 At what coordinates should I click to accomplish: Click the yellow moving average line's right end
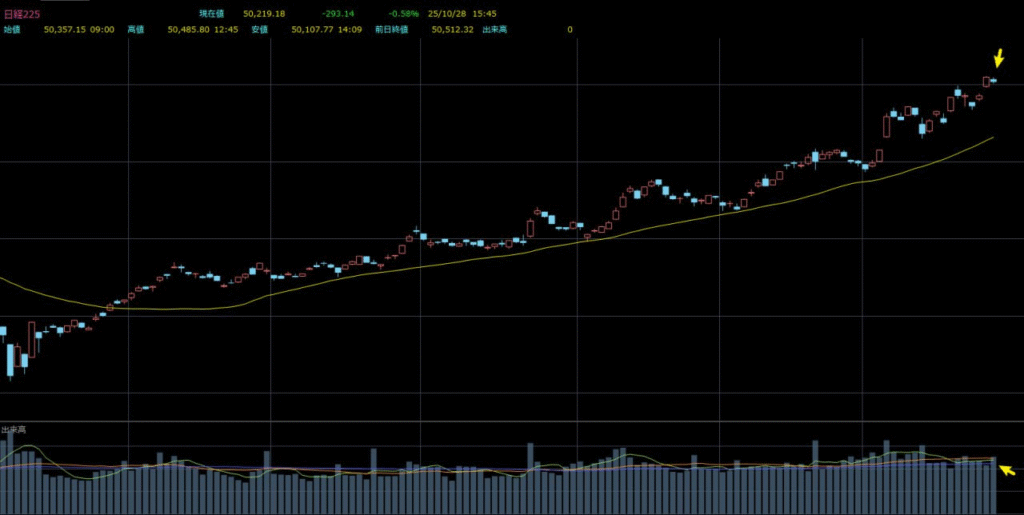click(x=991, y=138)
